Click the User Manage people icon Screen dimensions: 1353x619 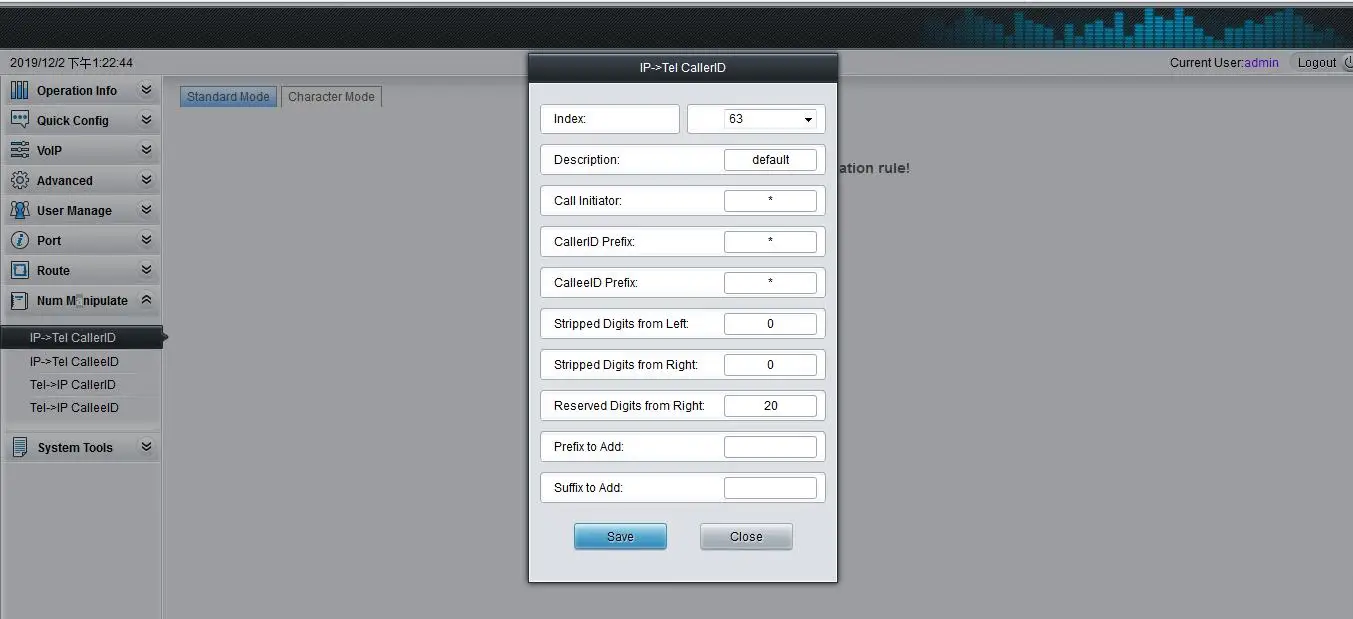coord(19,211)
